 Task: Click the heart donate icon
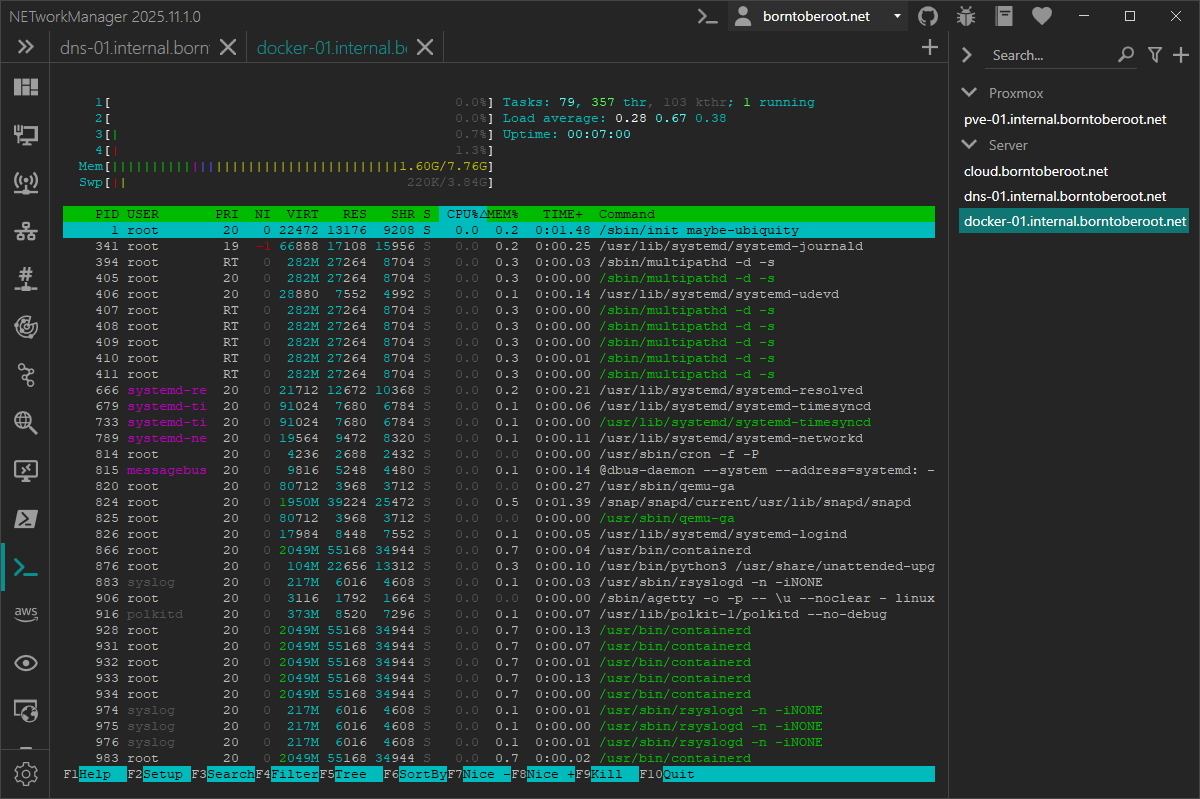(1042, 16)
